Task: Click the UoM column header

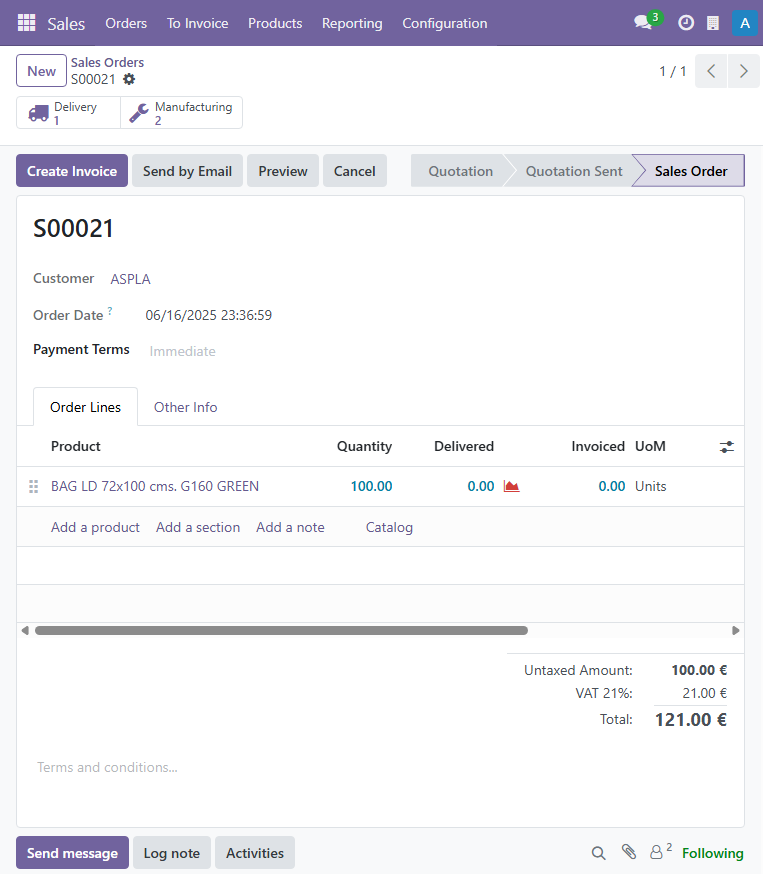Action: [x=650, y=446]
